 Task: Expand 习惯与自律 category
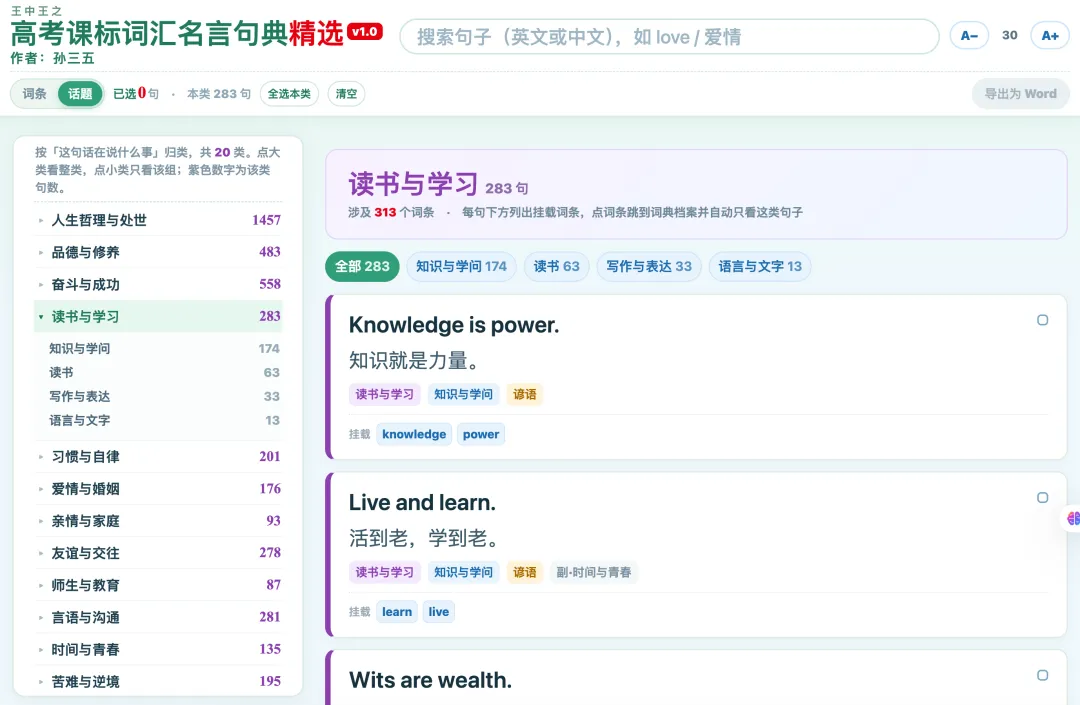[x=158, y=456]
